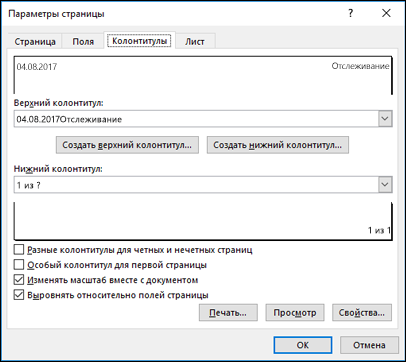Open the Печать dialog button
The image size is (406, 362).
pos(228,313)
